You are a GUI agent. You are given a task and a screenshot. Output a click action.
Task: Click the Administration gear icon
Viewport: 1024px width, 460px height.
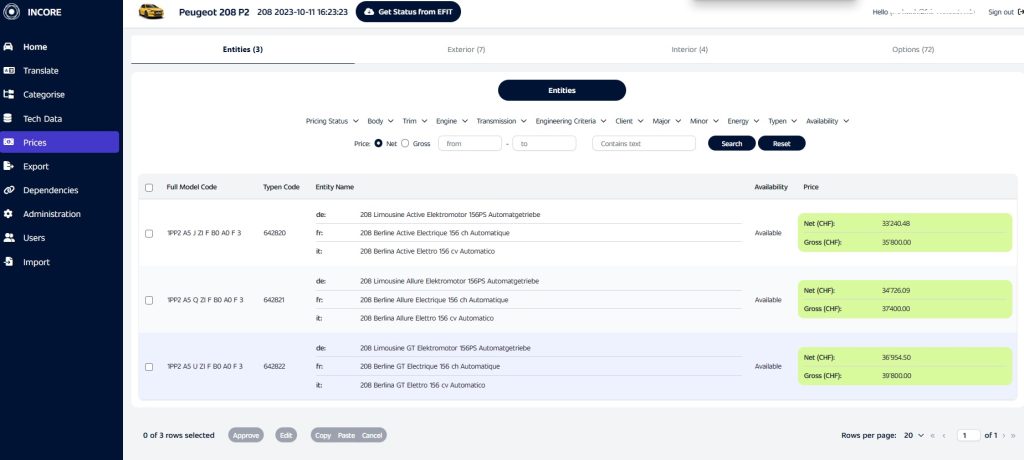point(8,214)
